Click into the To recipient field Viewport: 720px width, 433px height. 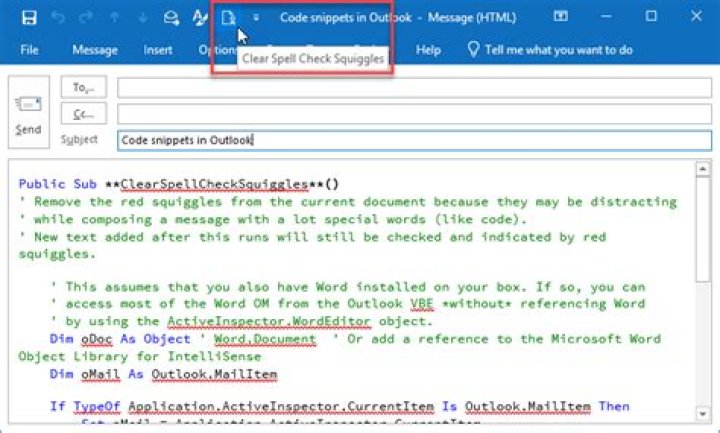click(414, 88)
